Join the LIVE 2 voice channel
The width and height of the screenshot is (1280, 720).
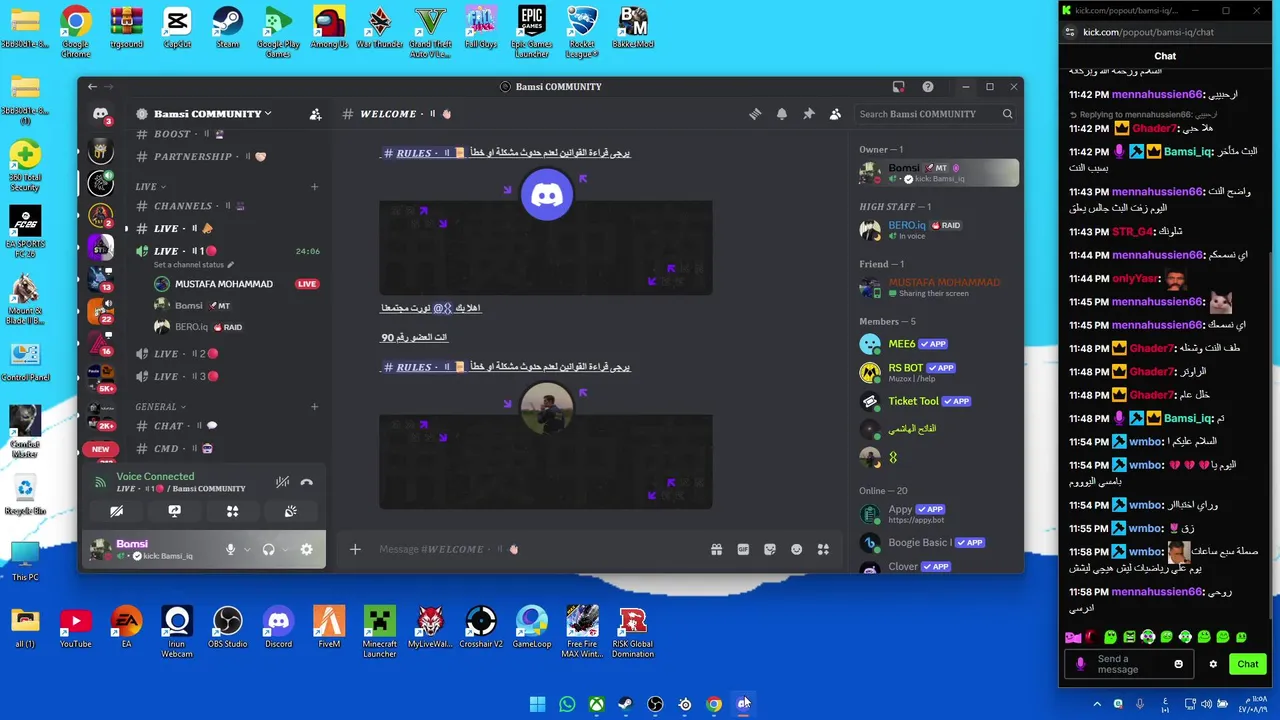pos(228,354)
